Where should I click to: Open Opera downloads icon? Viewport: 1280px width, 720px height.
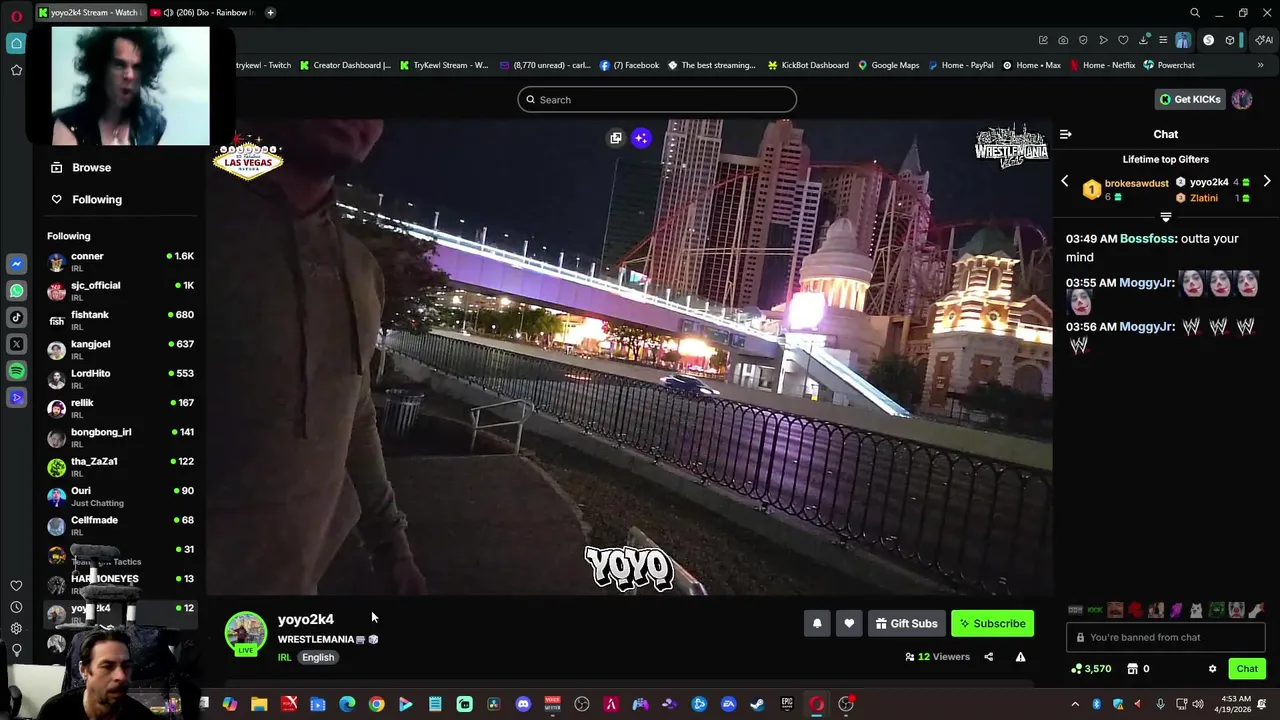pos(1144,40)
